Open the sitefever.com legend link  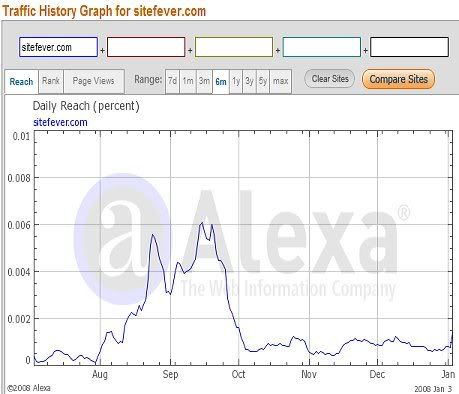[60, 122]
